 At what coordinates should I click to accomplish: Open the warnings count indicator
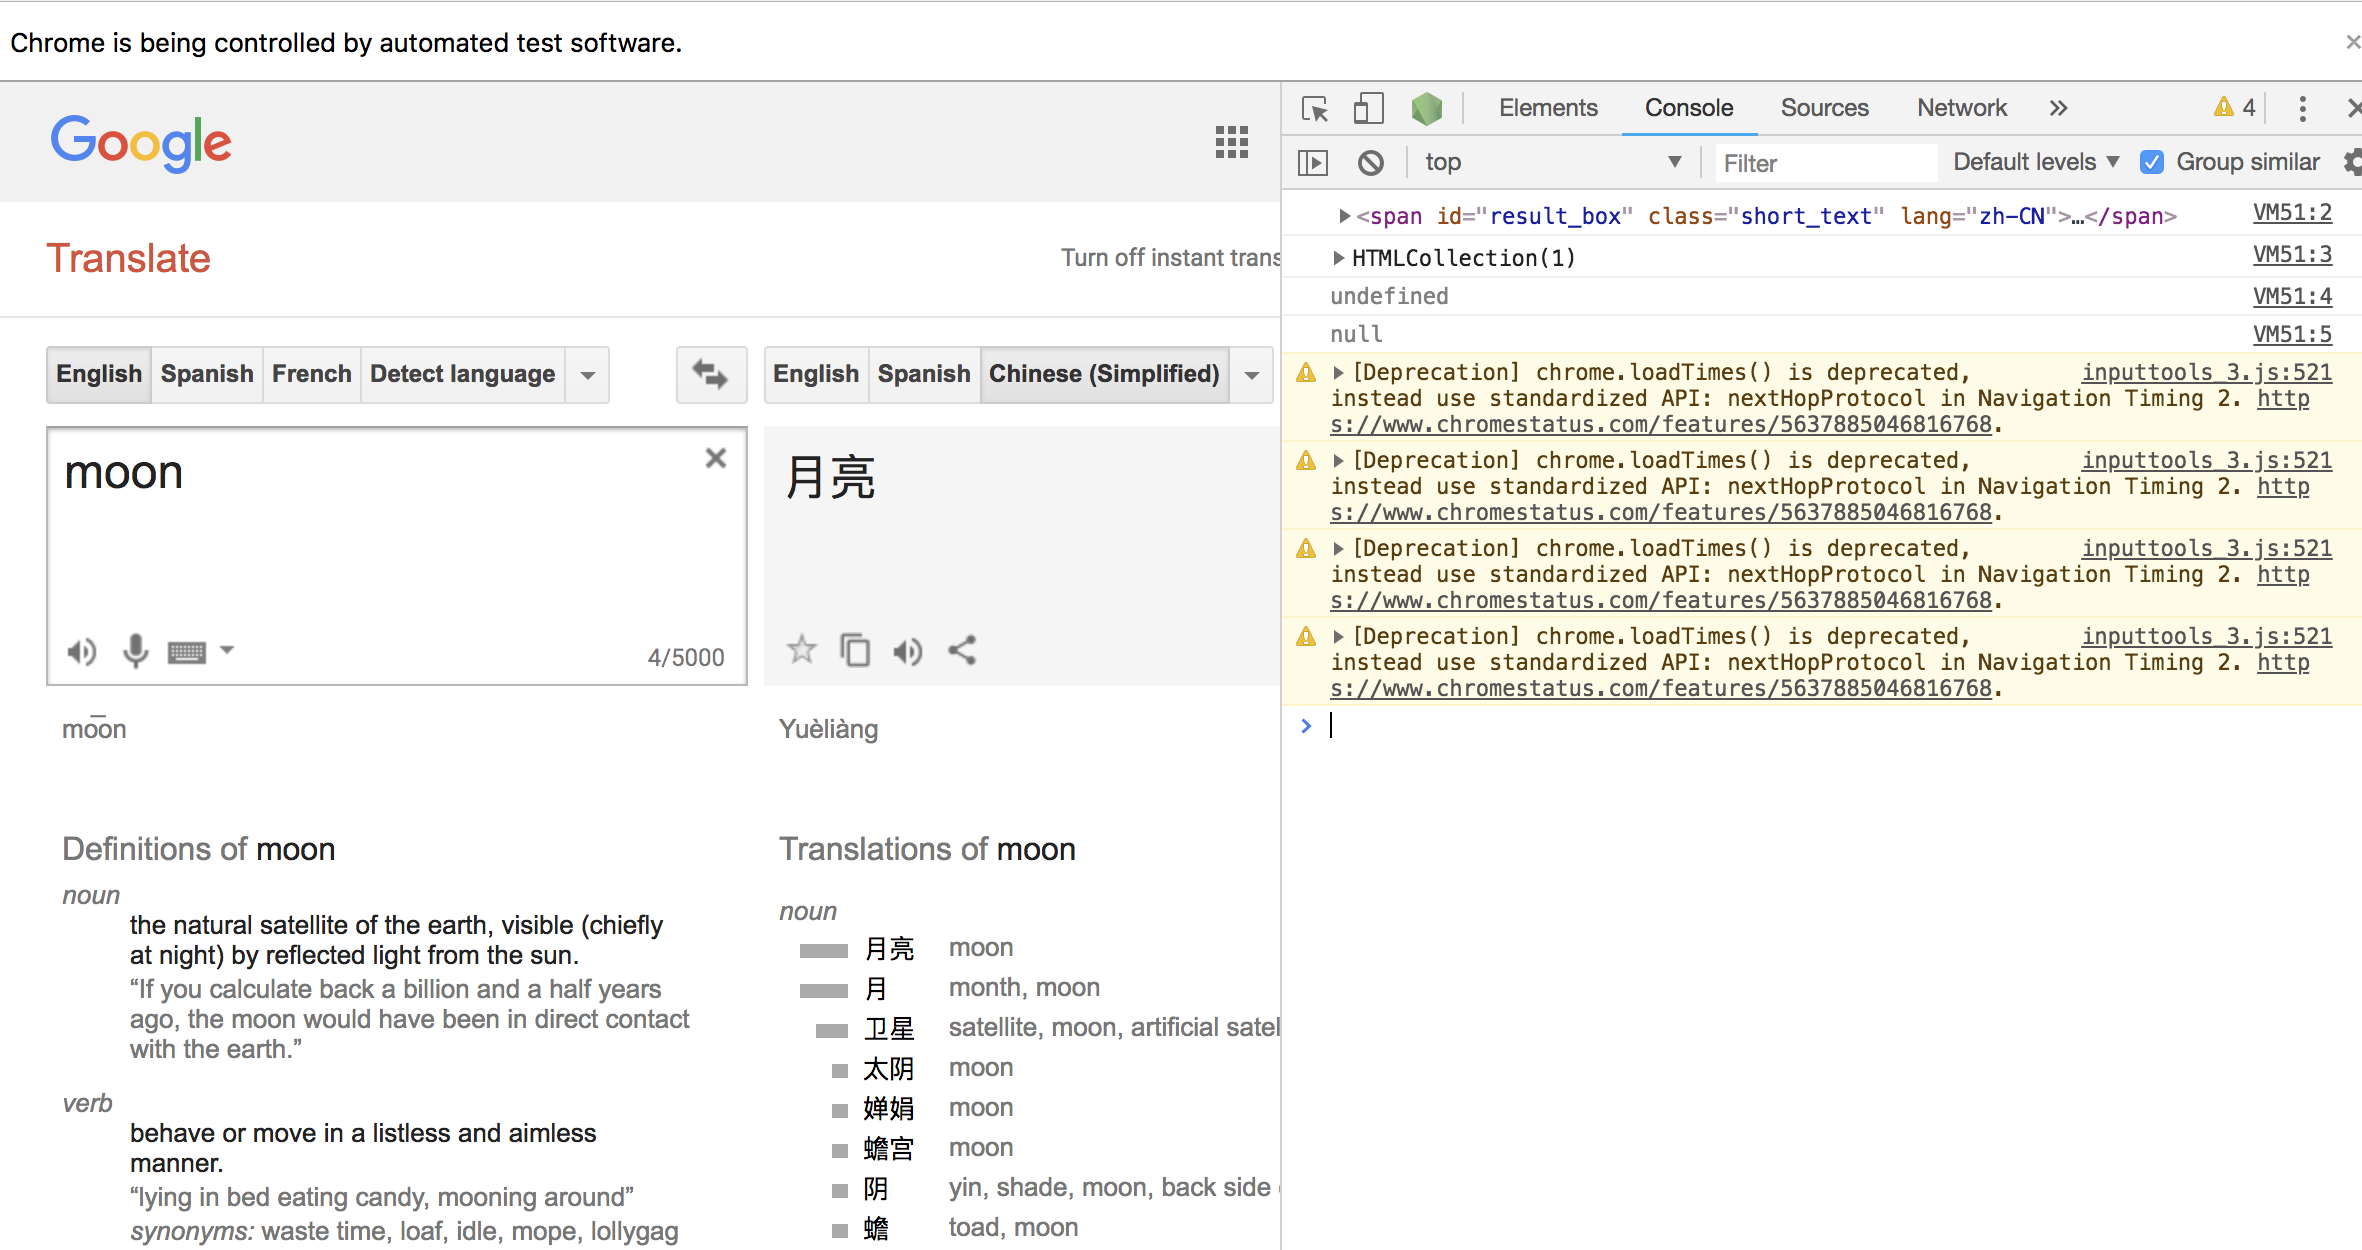tap(2235, 107)
